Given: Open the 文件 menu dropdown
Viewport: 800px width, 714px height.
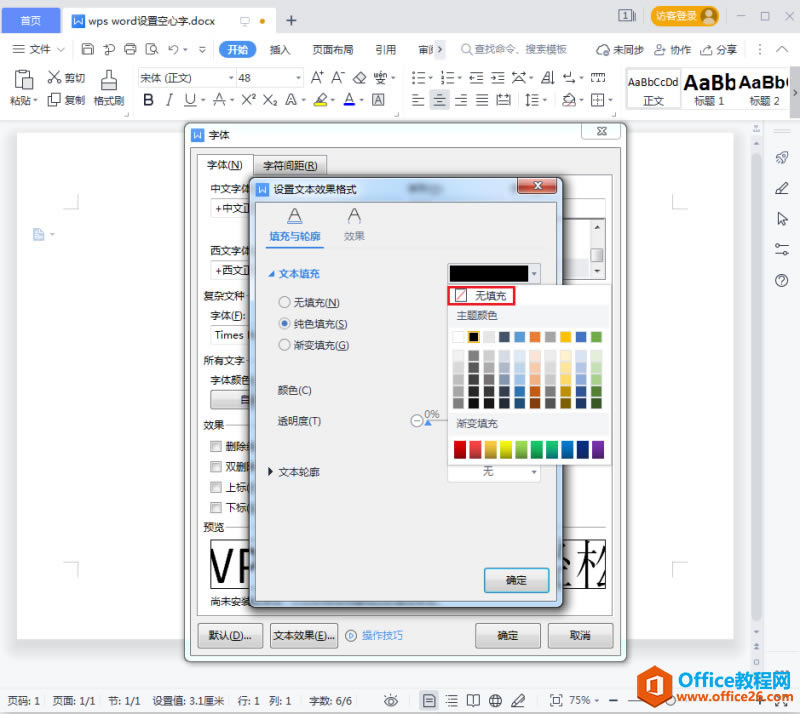Looking at the screenshot, I should coord(39,50).
